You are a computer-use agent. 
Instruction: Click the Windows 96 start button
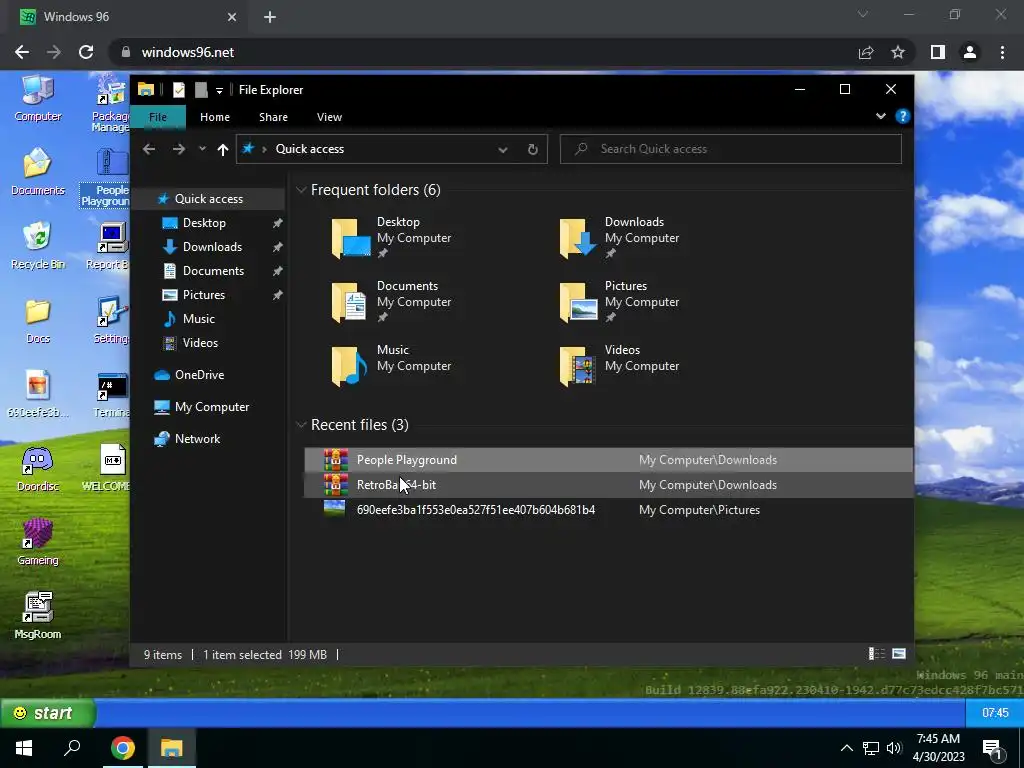(48, 712)
